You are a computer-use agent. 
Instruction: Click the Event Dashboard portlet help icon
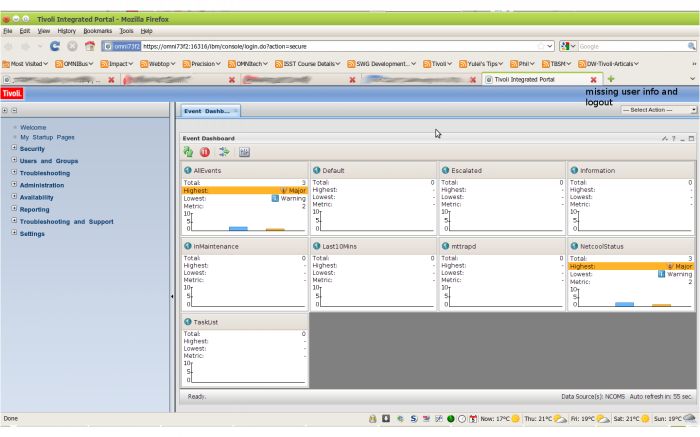pyautogui.click(x=674, y=139)
